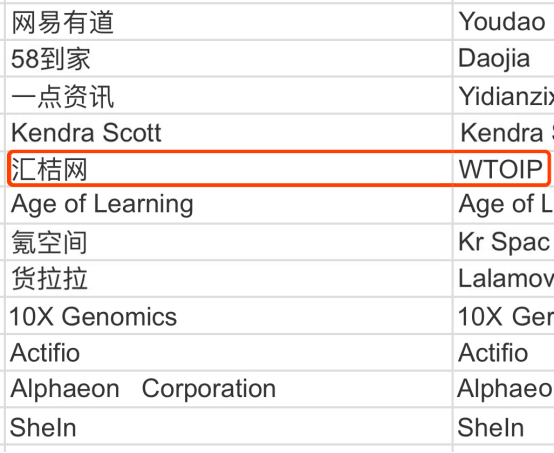Viewport: 554px width, 453px height.
Task: Click the Daojia cell
Action: click(x=503, y=59)
